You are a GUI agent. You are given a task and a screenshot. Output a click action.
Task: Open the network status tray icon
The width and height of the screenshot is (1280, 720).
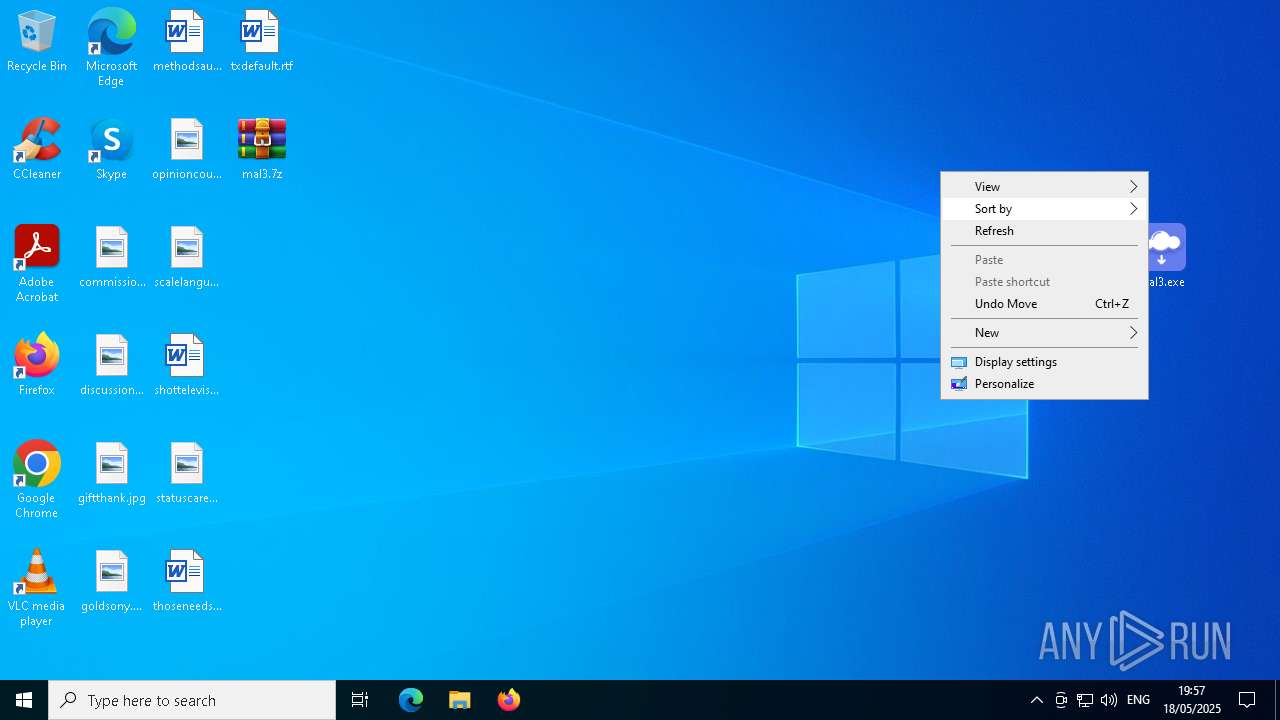tap(1085, 700)
